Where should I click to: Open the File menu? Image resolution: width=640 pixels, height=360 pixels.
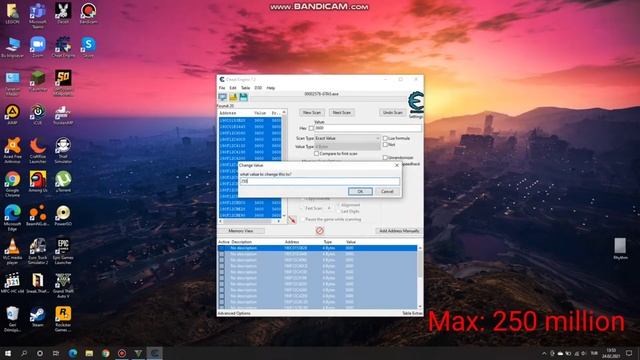click(x=222, y=88)
